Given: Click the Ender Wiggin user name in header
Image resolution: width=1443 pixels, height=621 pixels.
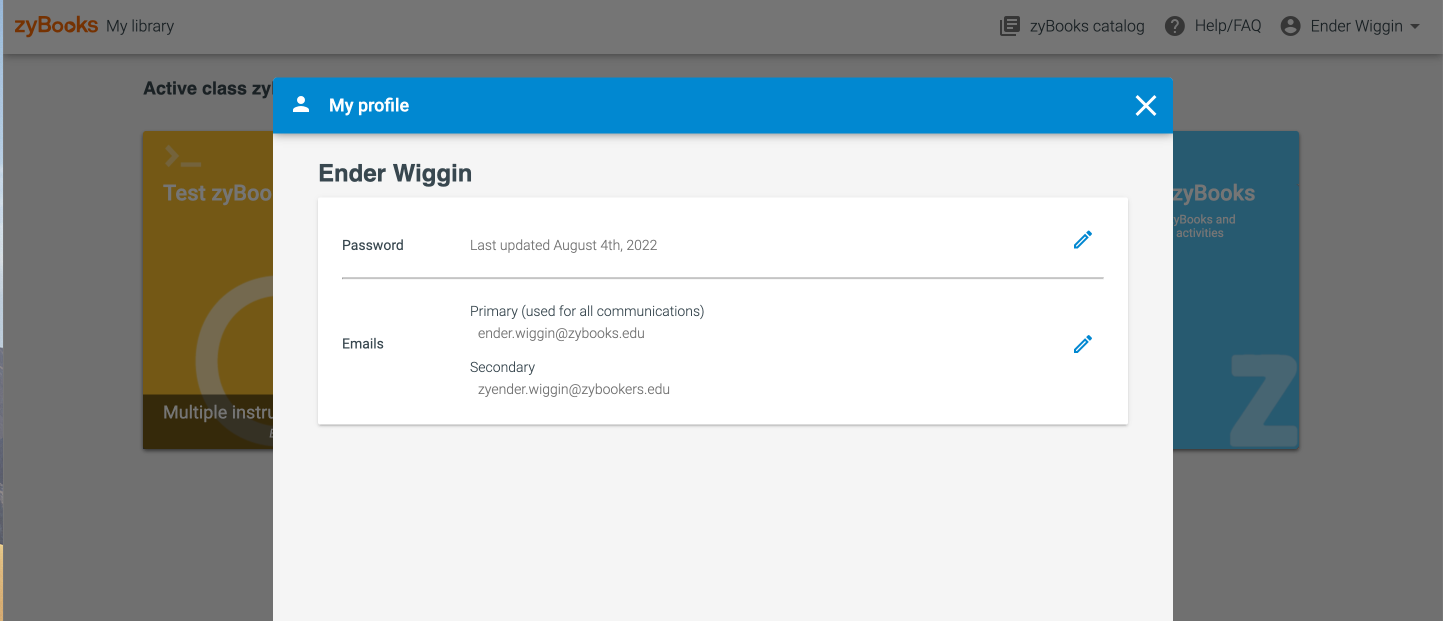Looking at the screenshot, I should 1357,26.
